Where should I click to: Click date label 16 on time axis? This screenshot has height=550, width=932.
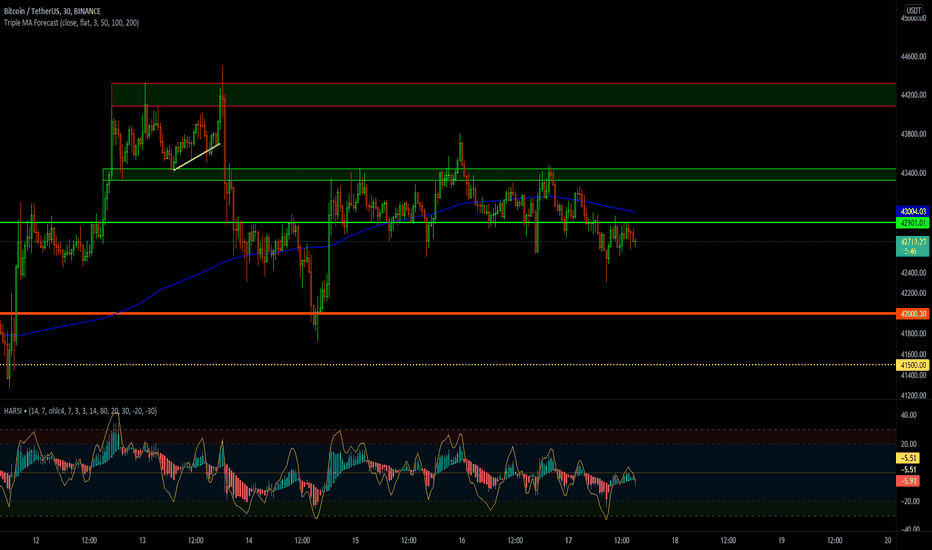462,540
